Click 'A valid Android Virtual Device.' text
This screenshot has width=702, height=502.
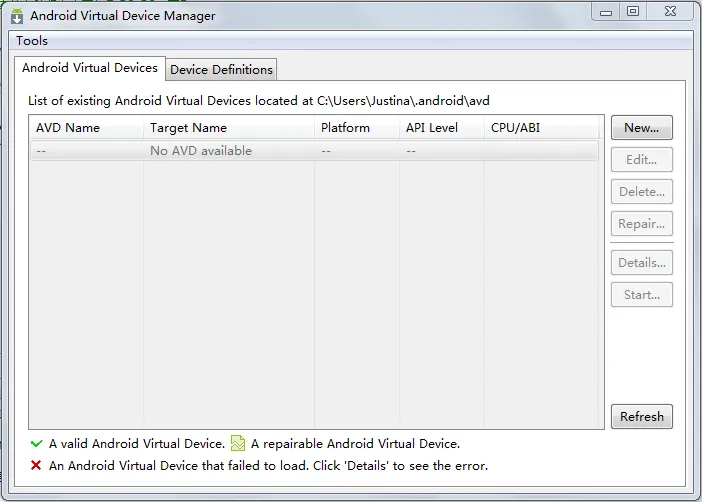(137, 444)
